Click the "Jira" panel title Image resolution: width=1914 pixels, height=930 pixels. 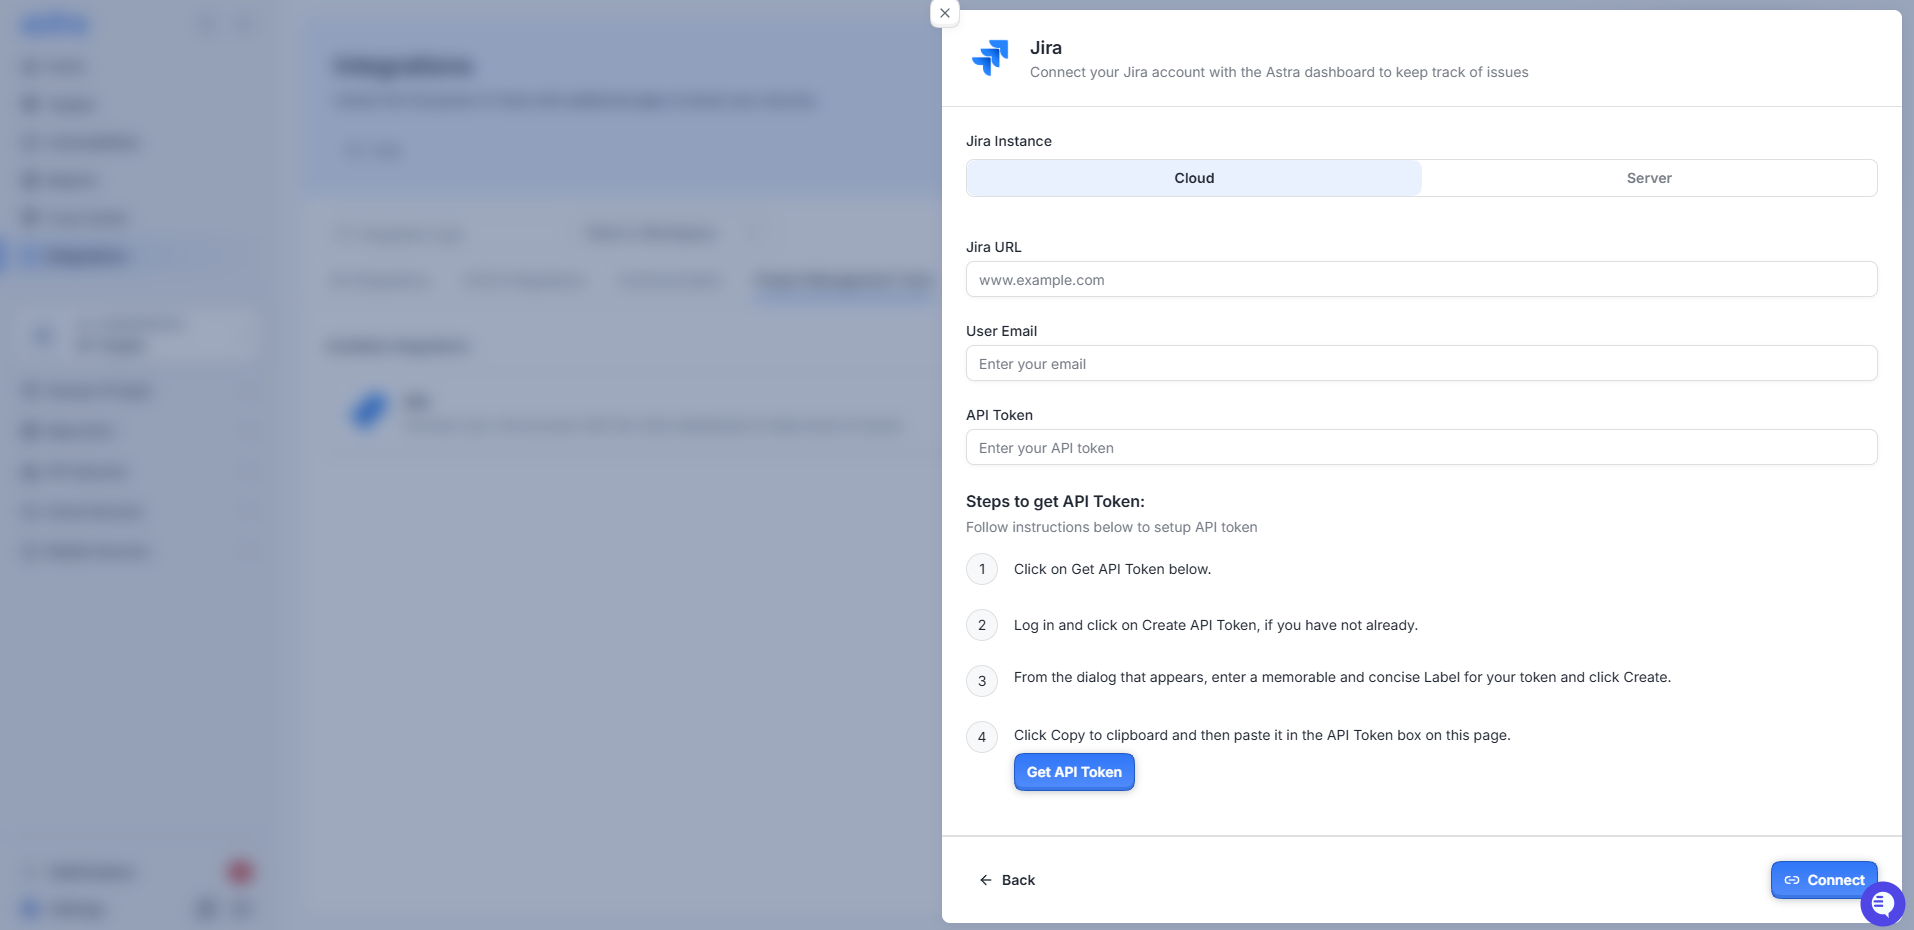click(1046, 48)
